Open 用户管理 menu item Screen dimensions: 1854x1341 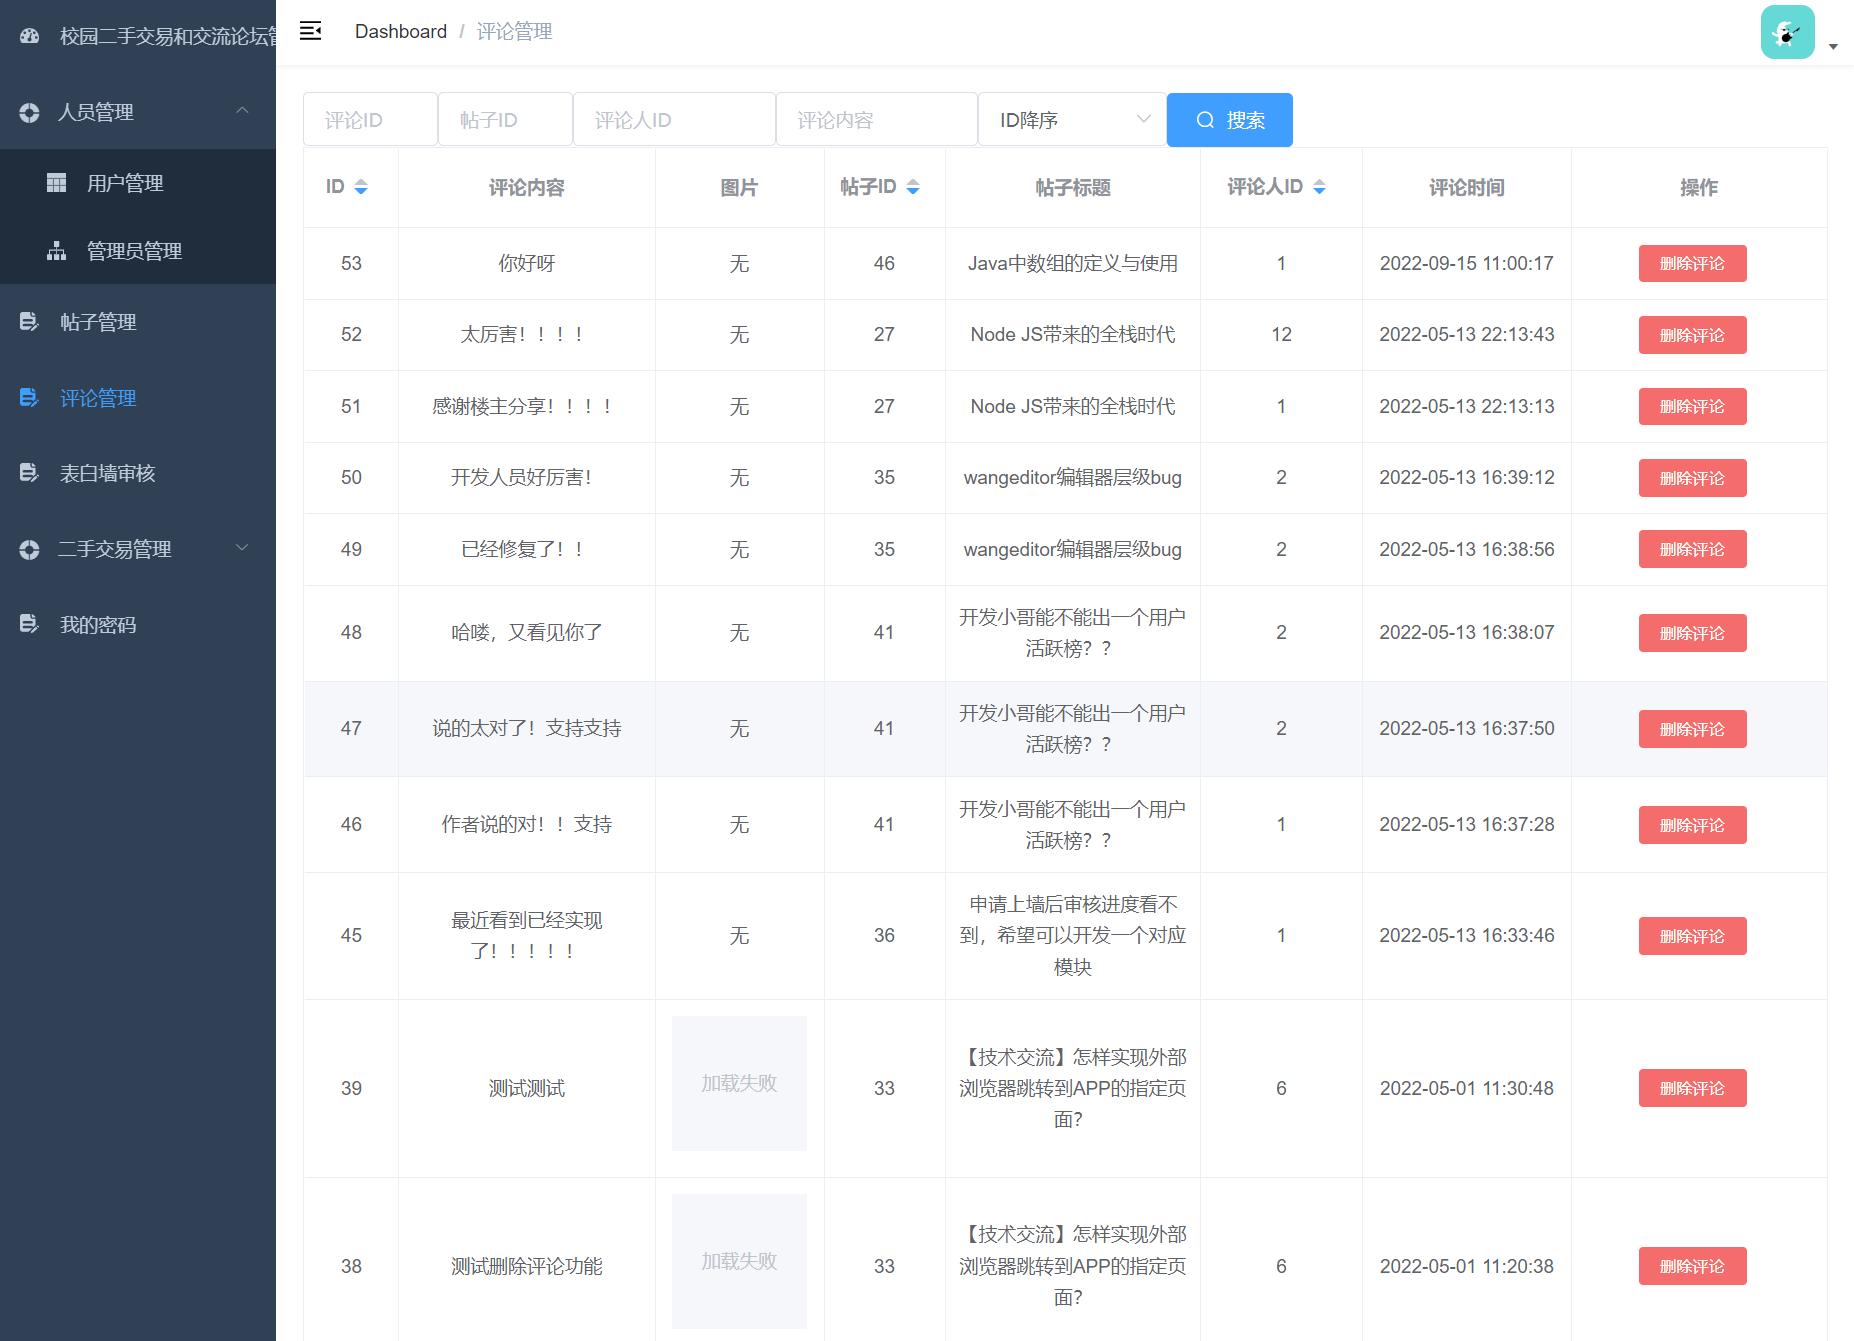[x=138, y=183]
